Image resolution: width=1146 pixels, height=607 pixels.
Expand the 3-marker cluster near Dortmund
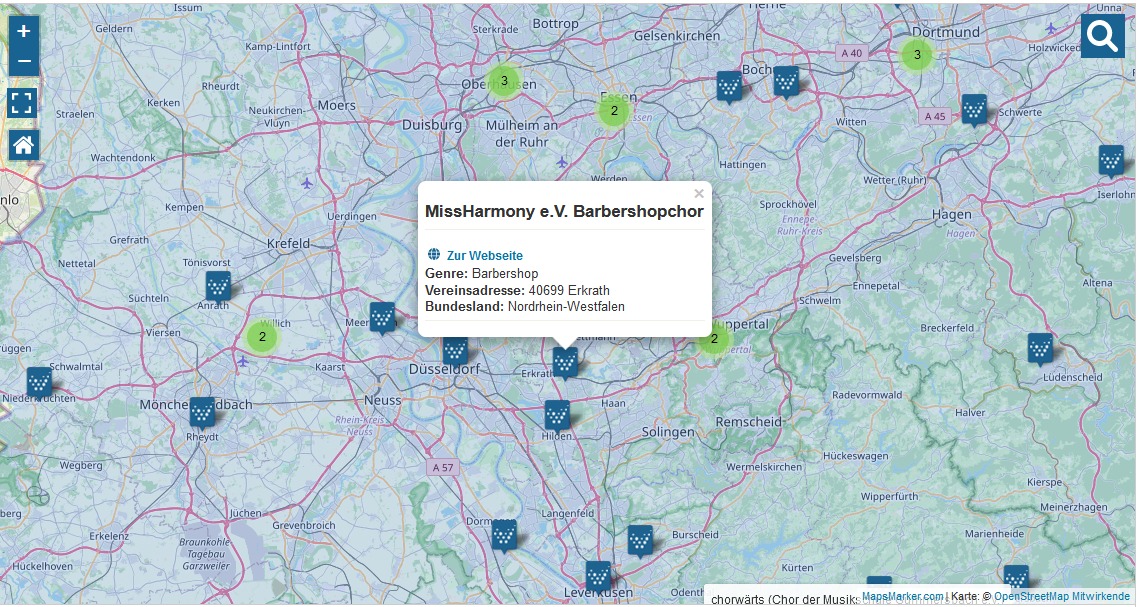[917, 55]
